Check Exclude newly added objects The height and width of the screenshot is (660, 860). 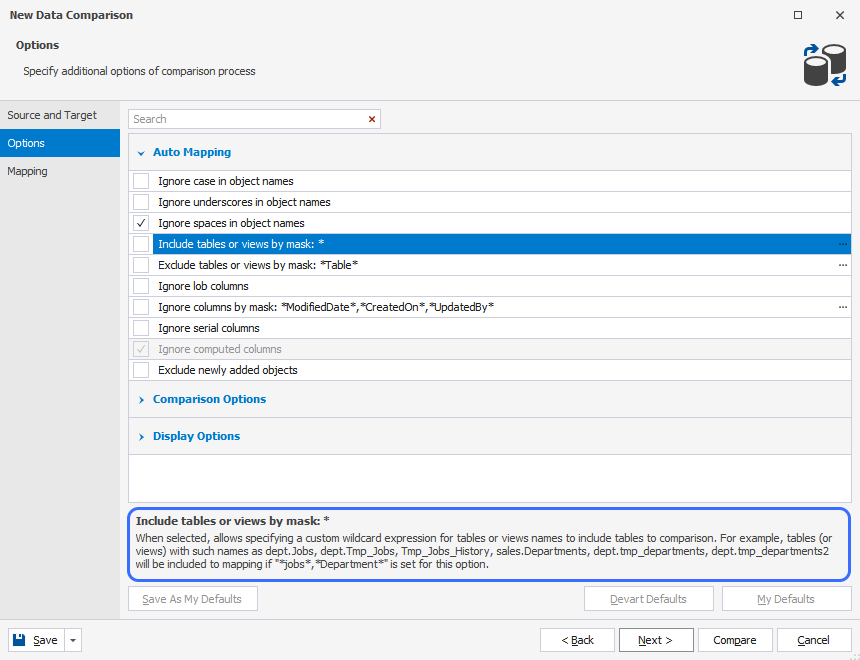140,370
